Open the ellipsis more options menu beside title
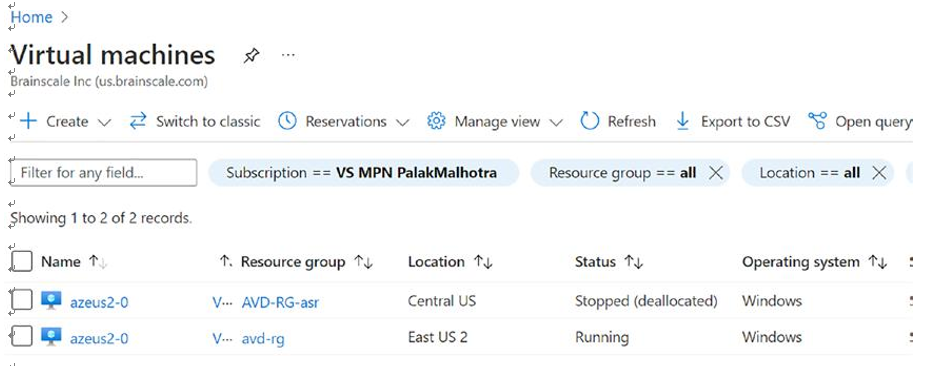Image resolution: width=930 pixels, height=366 pixels. pos(288,55)
